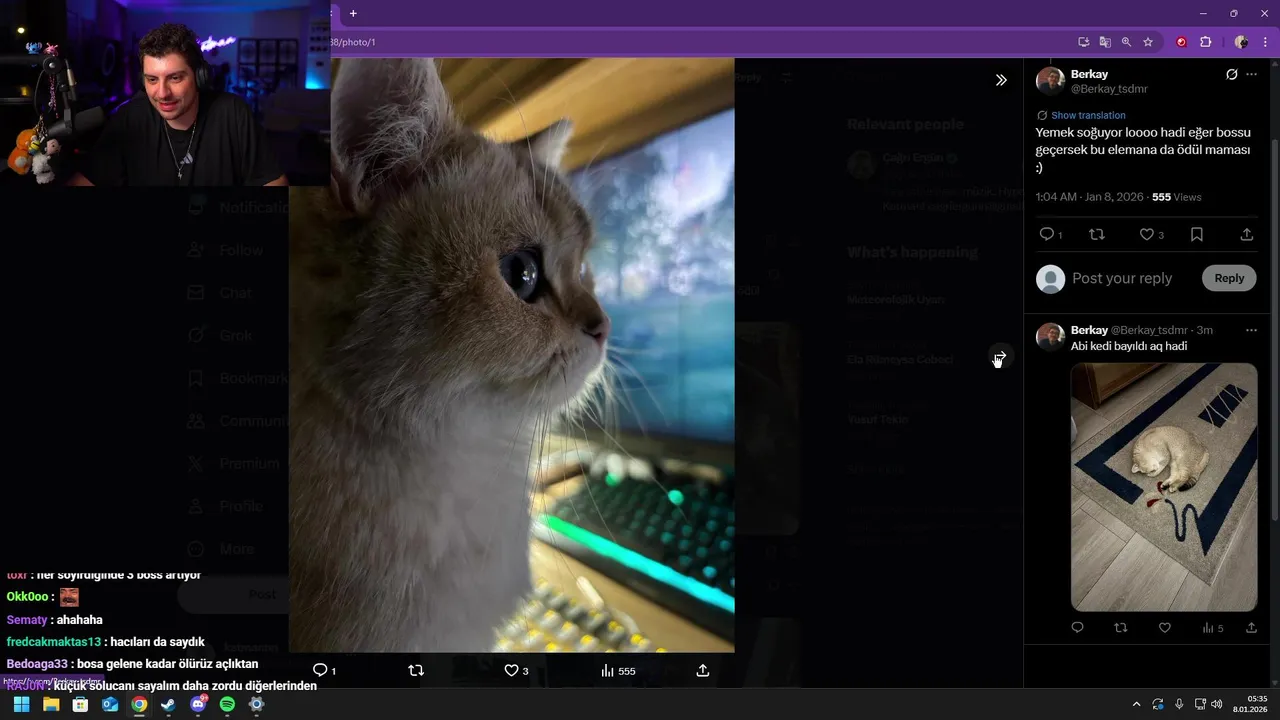
Task: Open volume control in system tray
Action: click(1216, 704)
